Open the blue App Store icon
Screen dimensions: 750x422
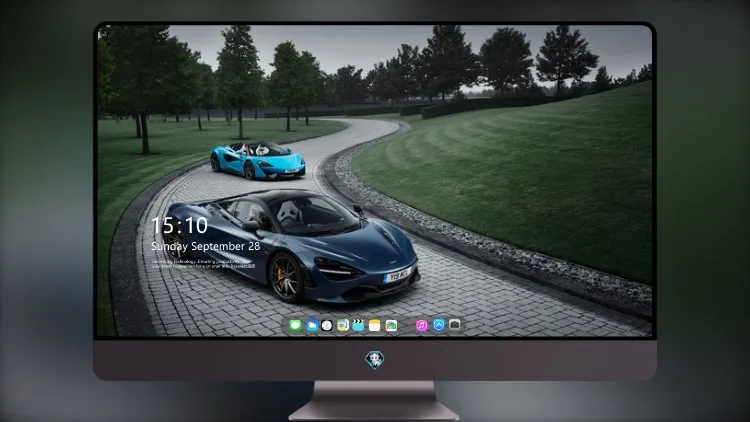click(x=439, y=325)
